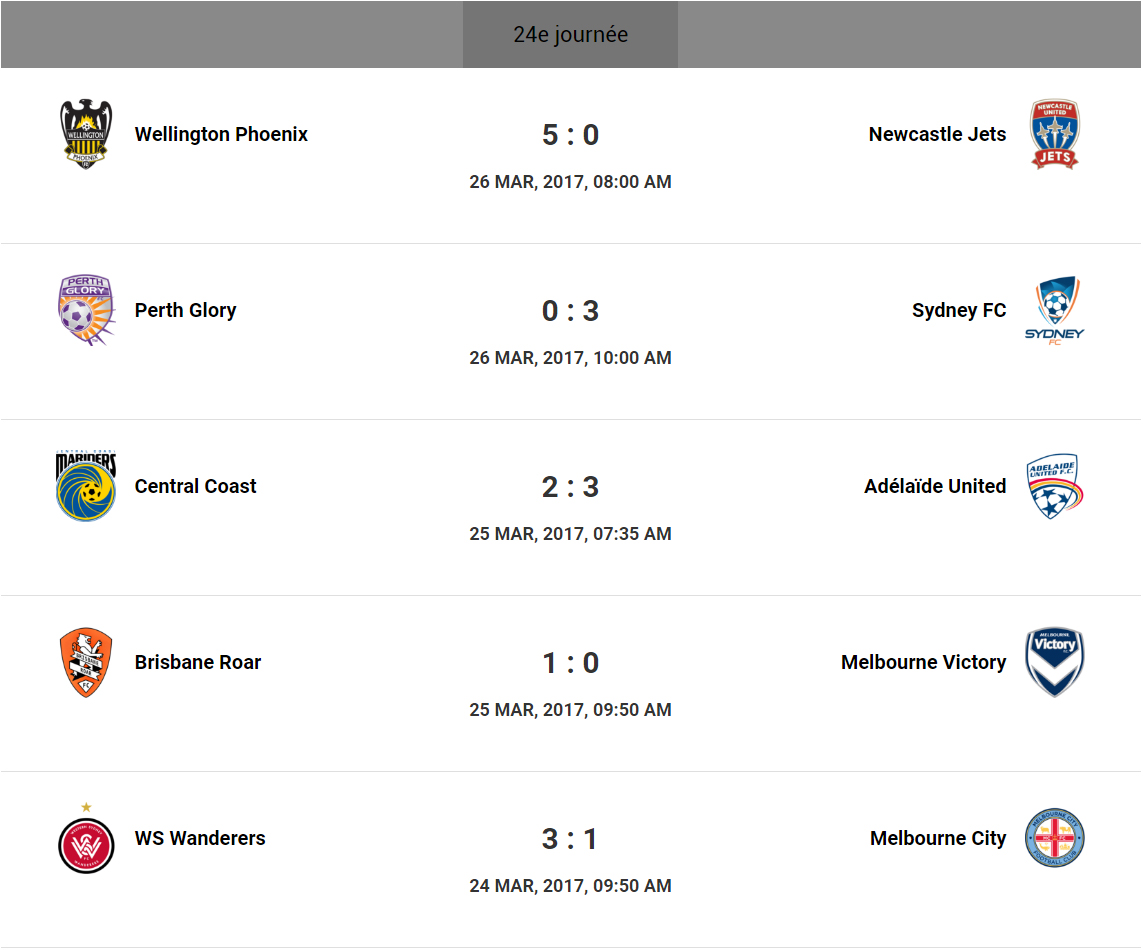This screenshot has width=1143, height=950.
Task: Click the Melbourne City club badge
Action: point(1055,838)
